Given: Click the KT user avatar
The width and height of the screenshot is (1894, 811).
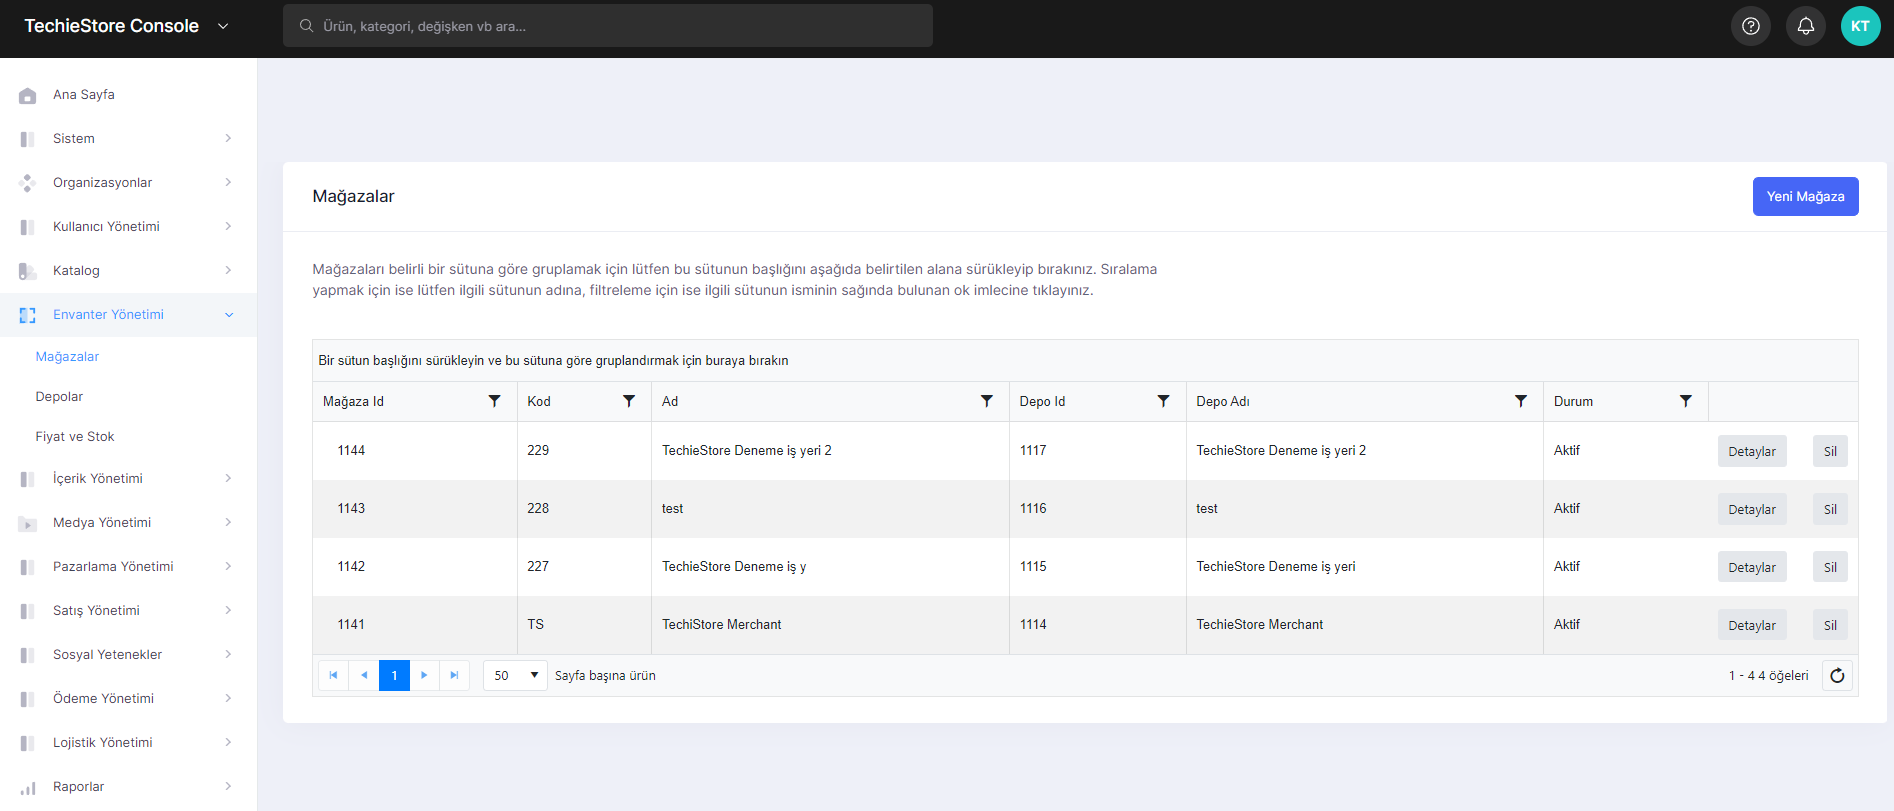Looking at the screenshot, I should coord(1861,26).
